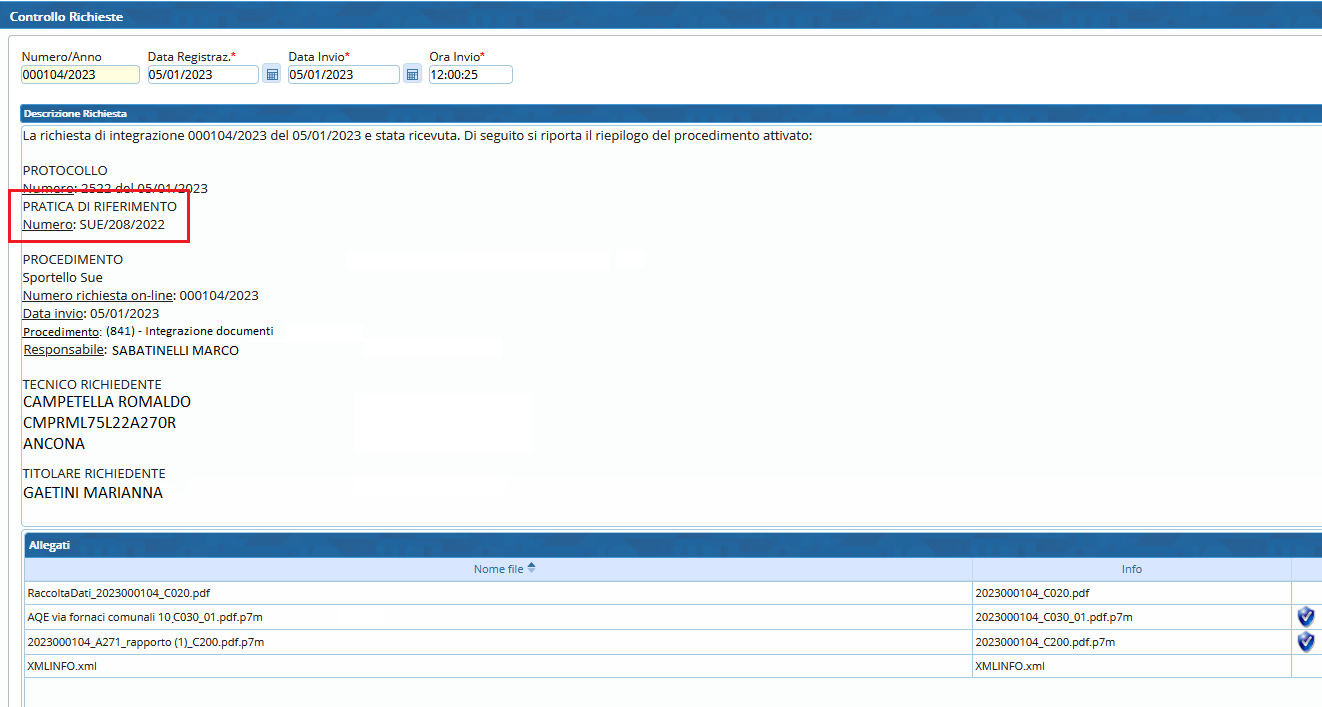This screenshot has height=707, width=1322.
Task: Select the 2023000104_A271_rapporto file name
Action: pyautogui.click(x=145, y=642)
